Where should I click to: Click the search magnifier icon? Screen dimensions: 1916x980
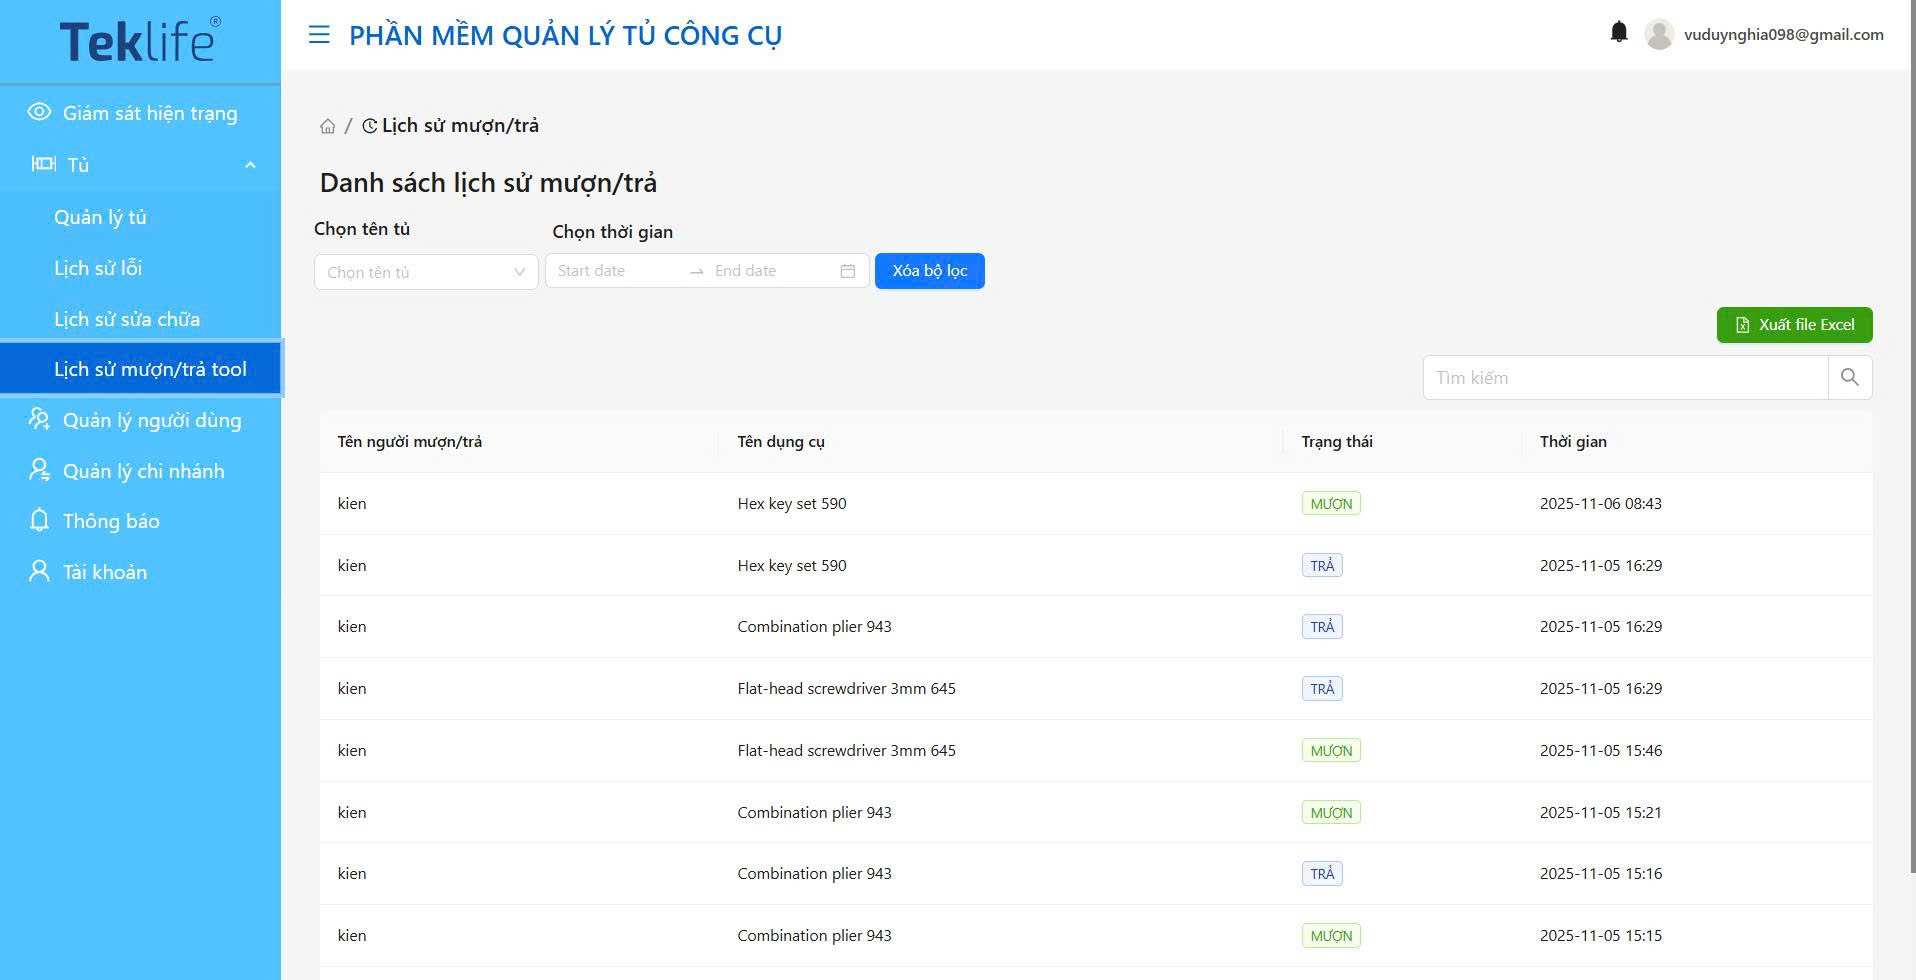pyautogui.click(x=1849, y=377)
